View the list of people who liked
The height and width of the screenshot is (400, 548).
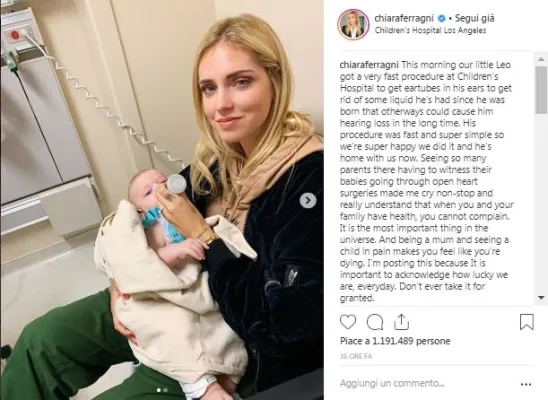tap(395, 341)
